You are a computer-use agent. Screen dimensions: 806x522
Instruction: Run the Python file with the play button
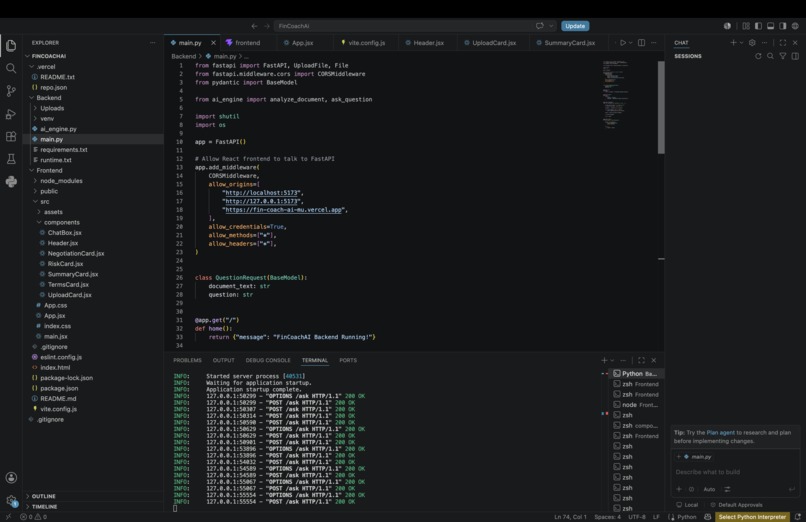point(622,43)
